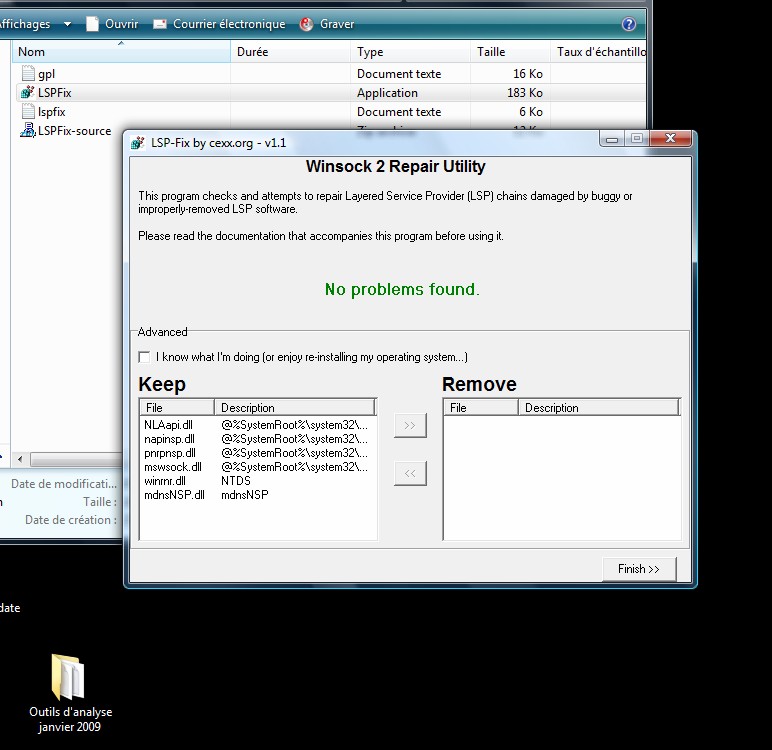Close the LSP-Fix window
Viewport: 772px width, 750px height.
[x=671, y=138]
